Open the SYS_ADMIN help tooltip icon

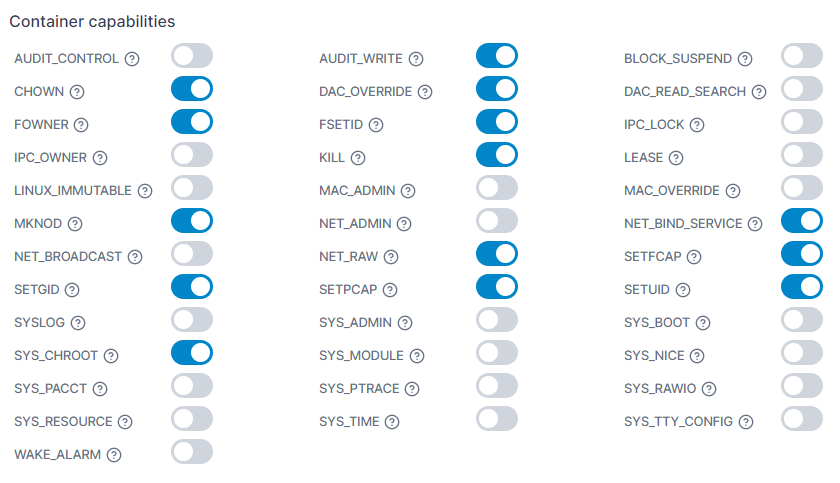coord(401,323)
